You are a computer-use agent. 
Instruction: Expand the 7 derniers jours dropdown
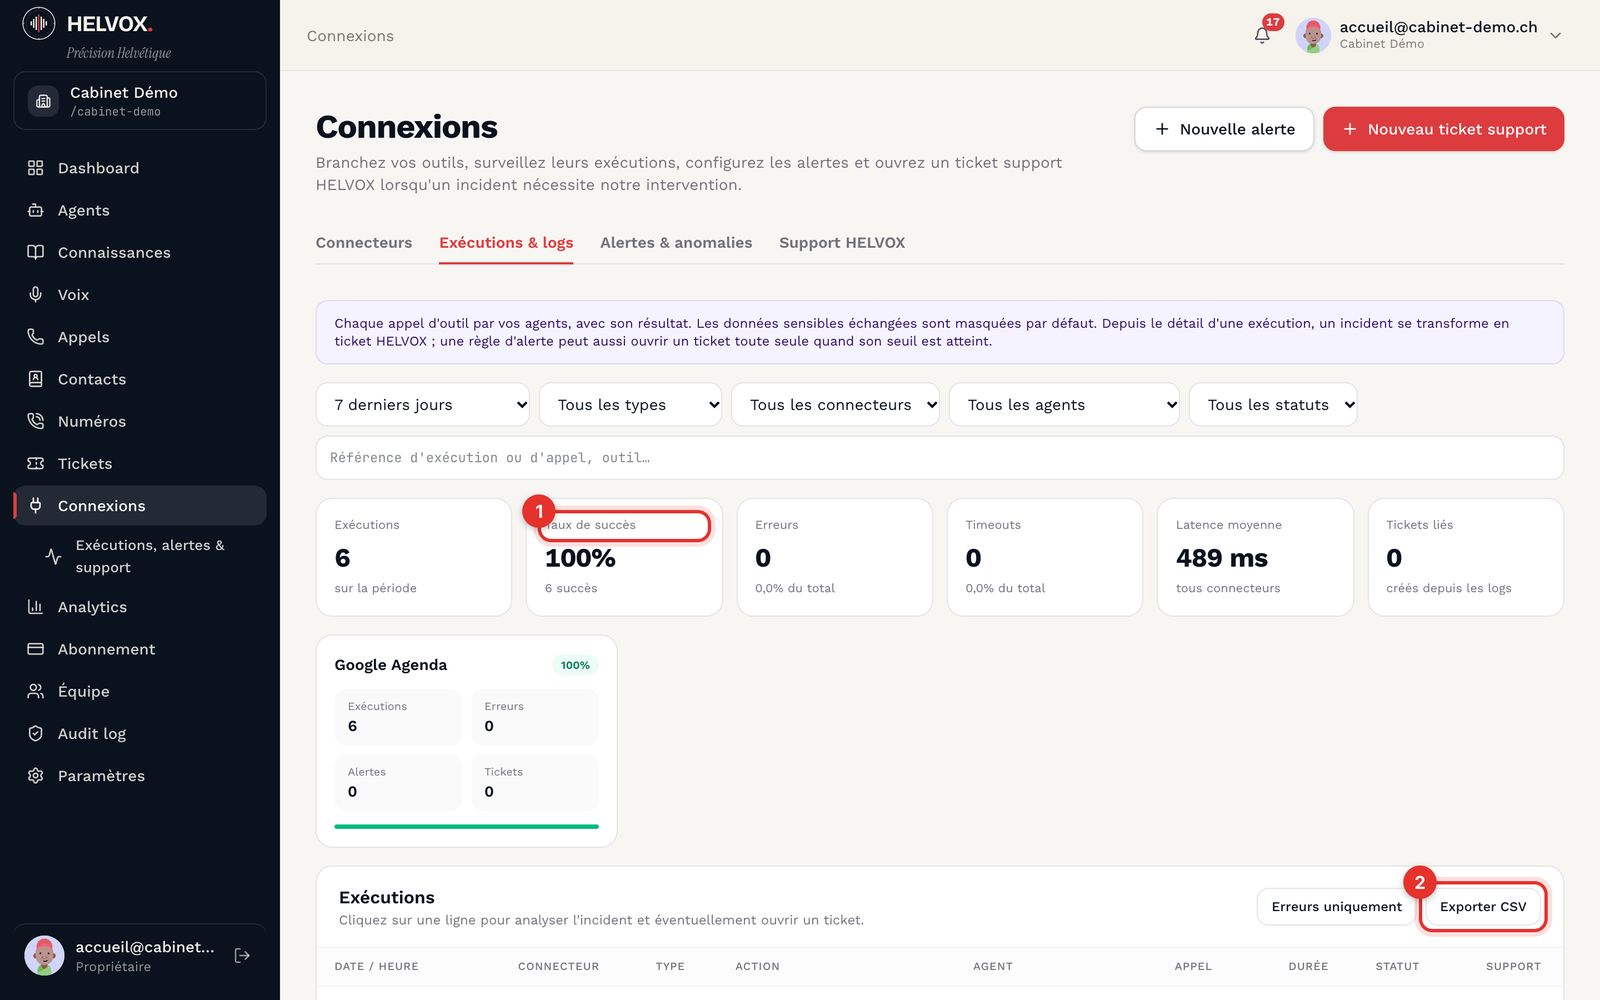point(423,405)
